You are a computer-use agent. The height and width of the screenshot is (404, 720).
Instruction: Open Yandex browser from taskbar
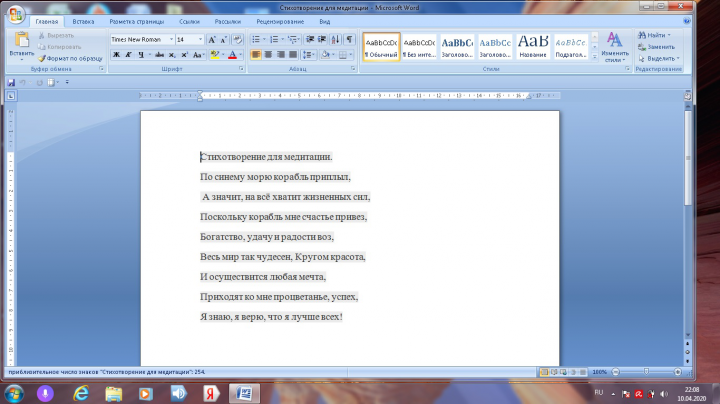click(x=210, y=393)
